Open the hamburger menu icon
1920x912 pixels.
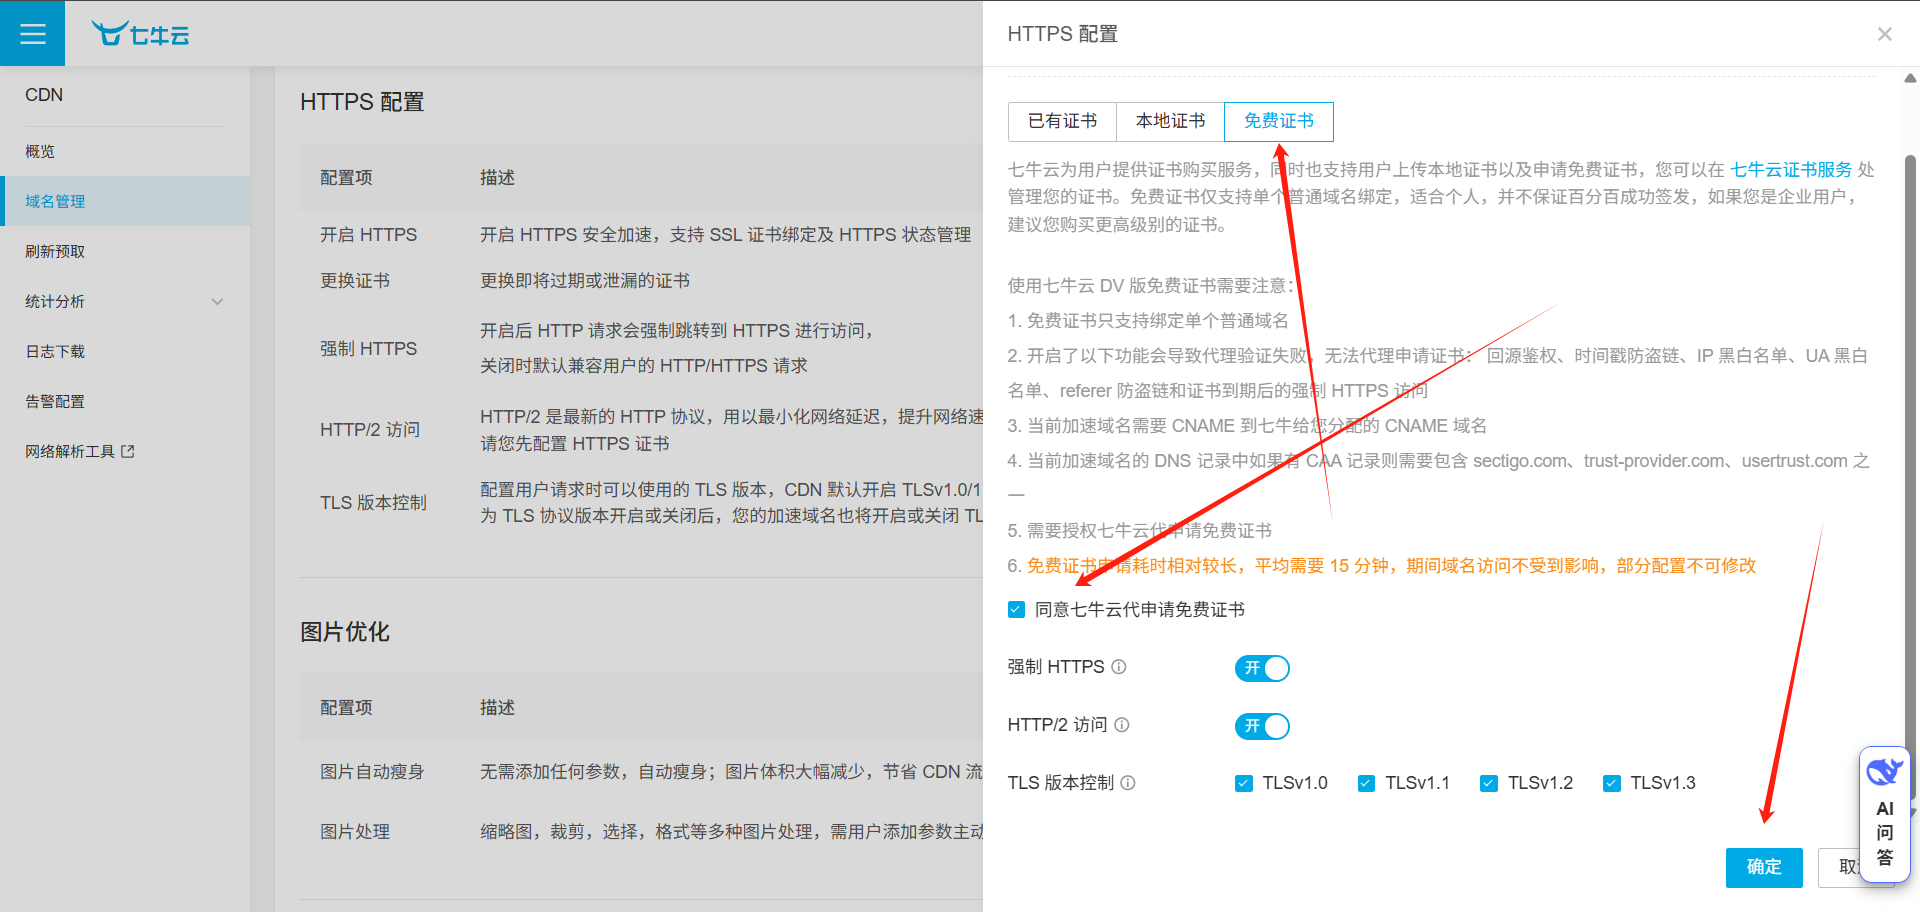tap(33, 34)
